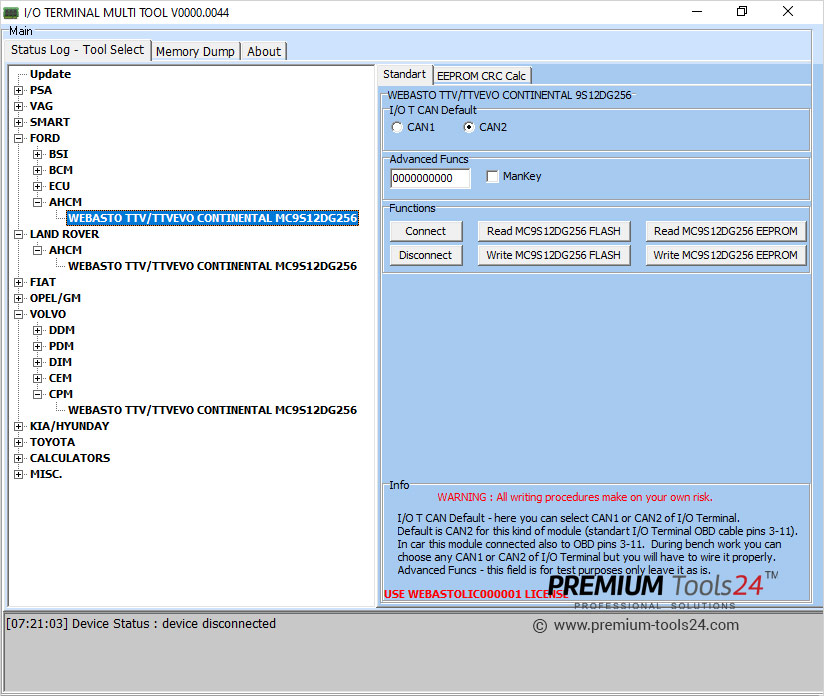Select the CPM label under VOLVO
824x696 pixels.
pos(60,394)
